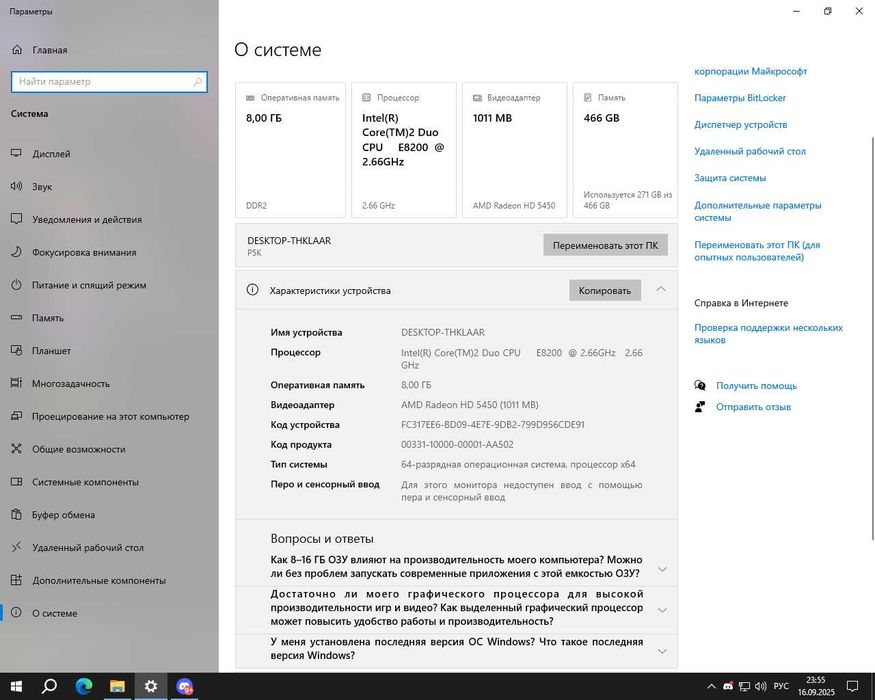Click the Home icon beside Главная
The width and height of the screenshot is (875, 700).
click(17, 50)
